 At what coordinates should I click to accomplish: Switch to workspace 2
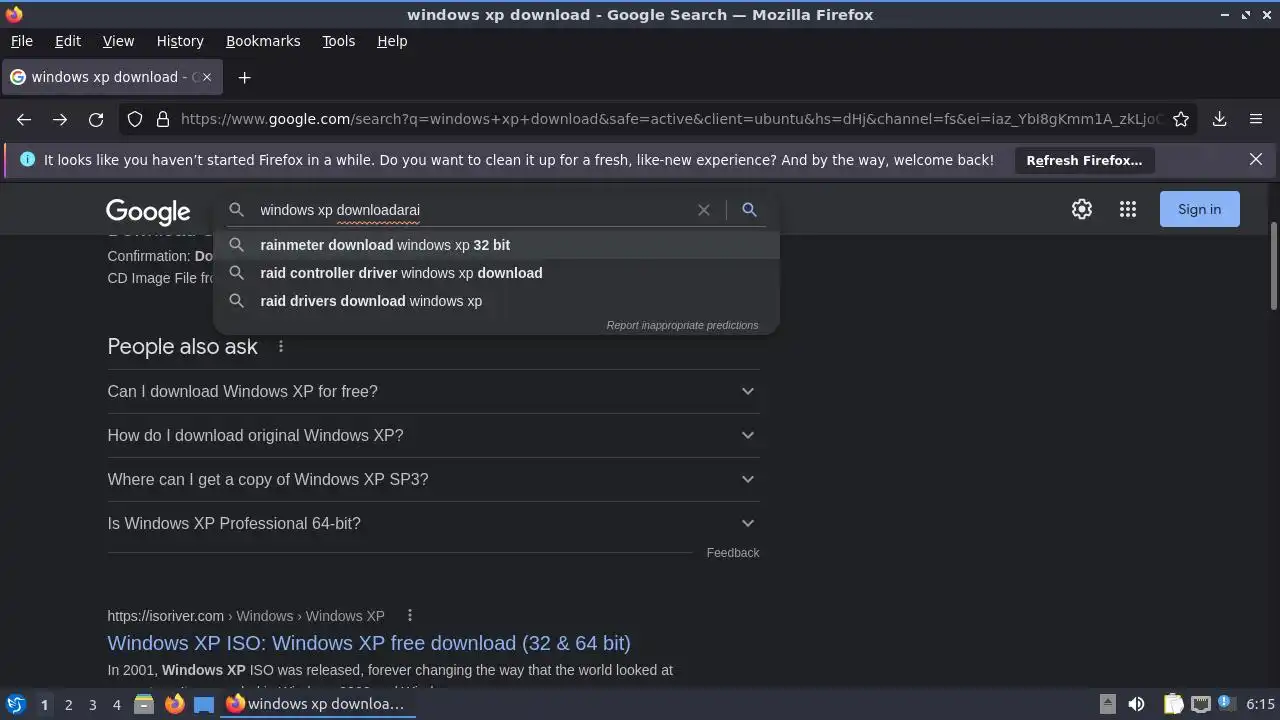click(x=68, y=705)
